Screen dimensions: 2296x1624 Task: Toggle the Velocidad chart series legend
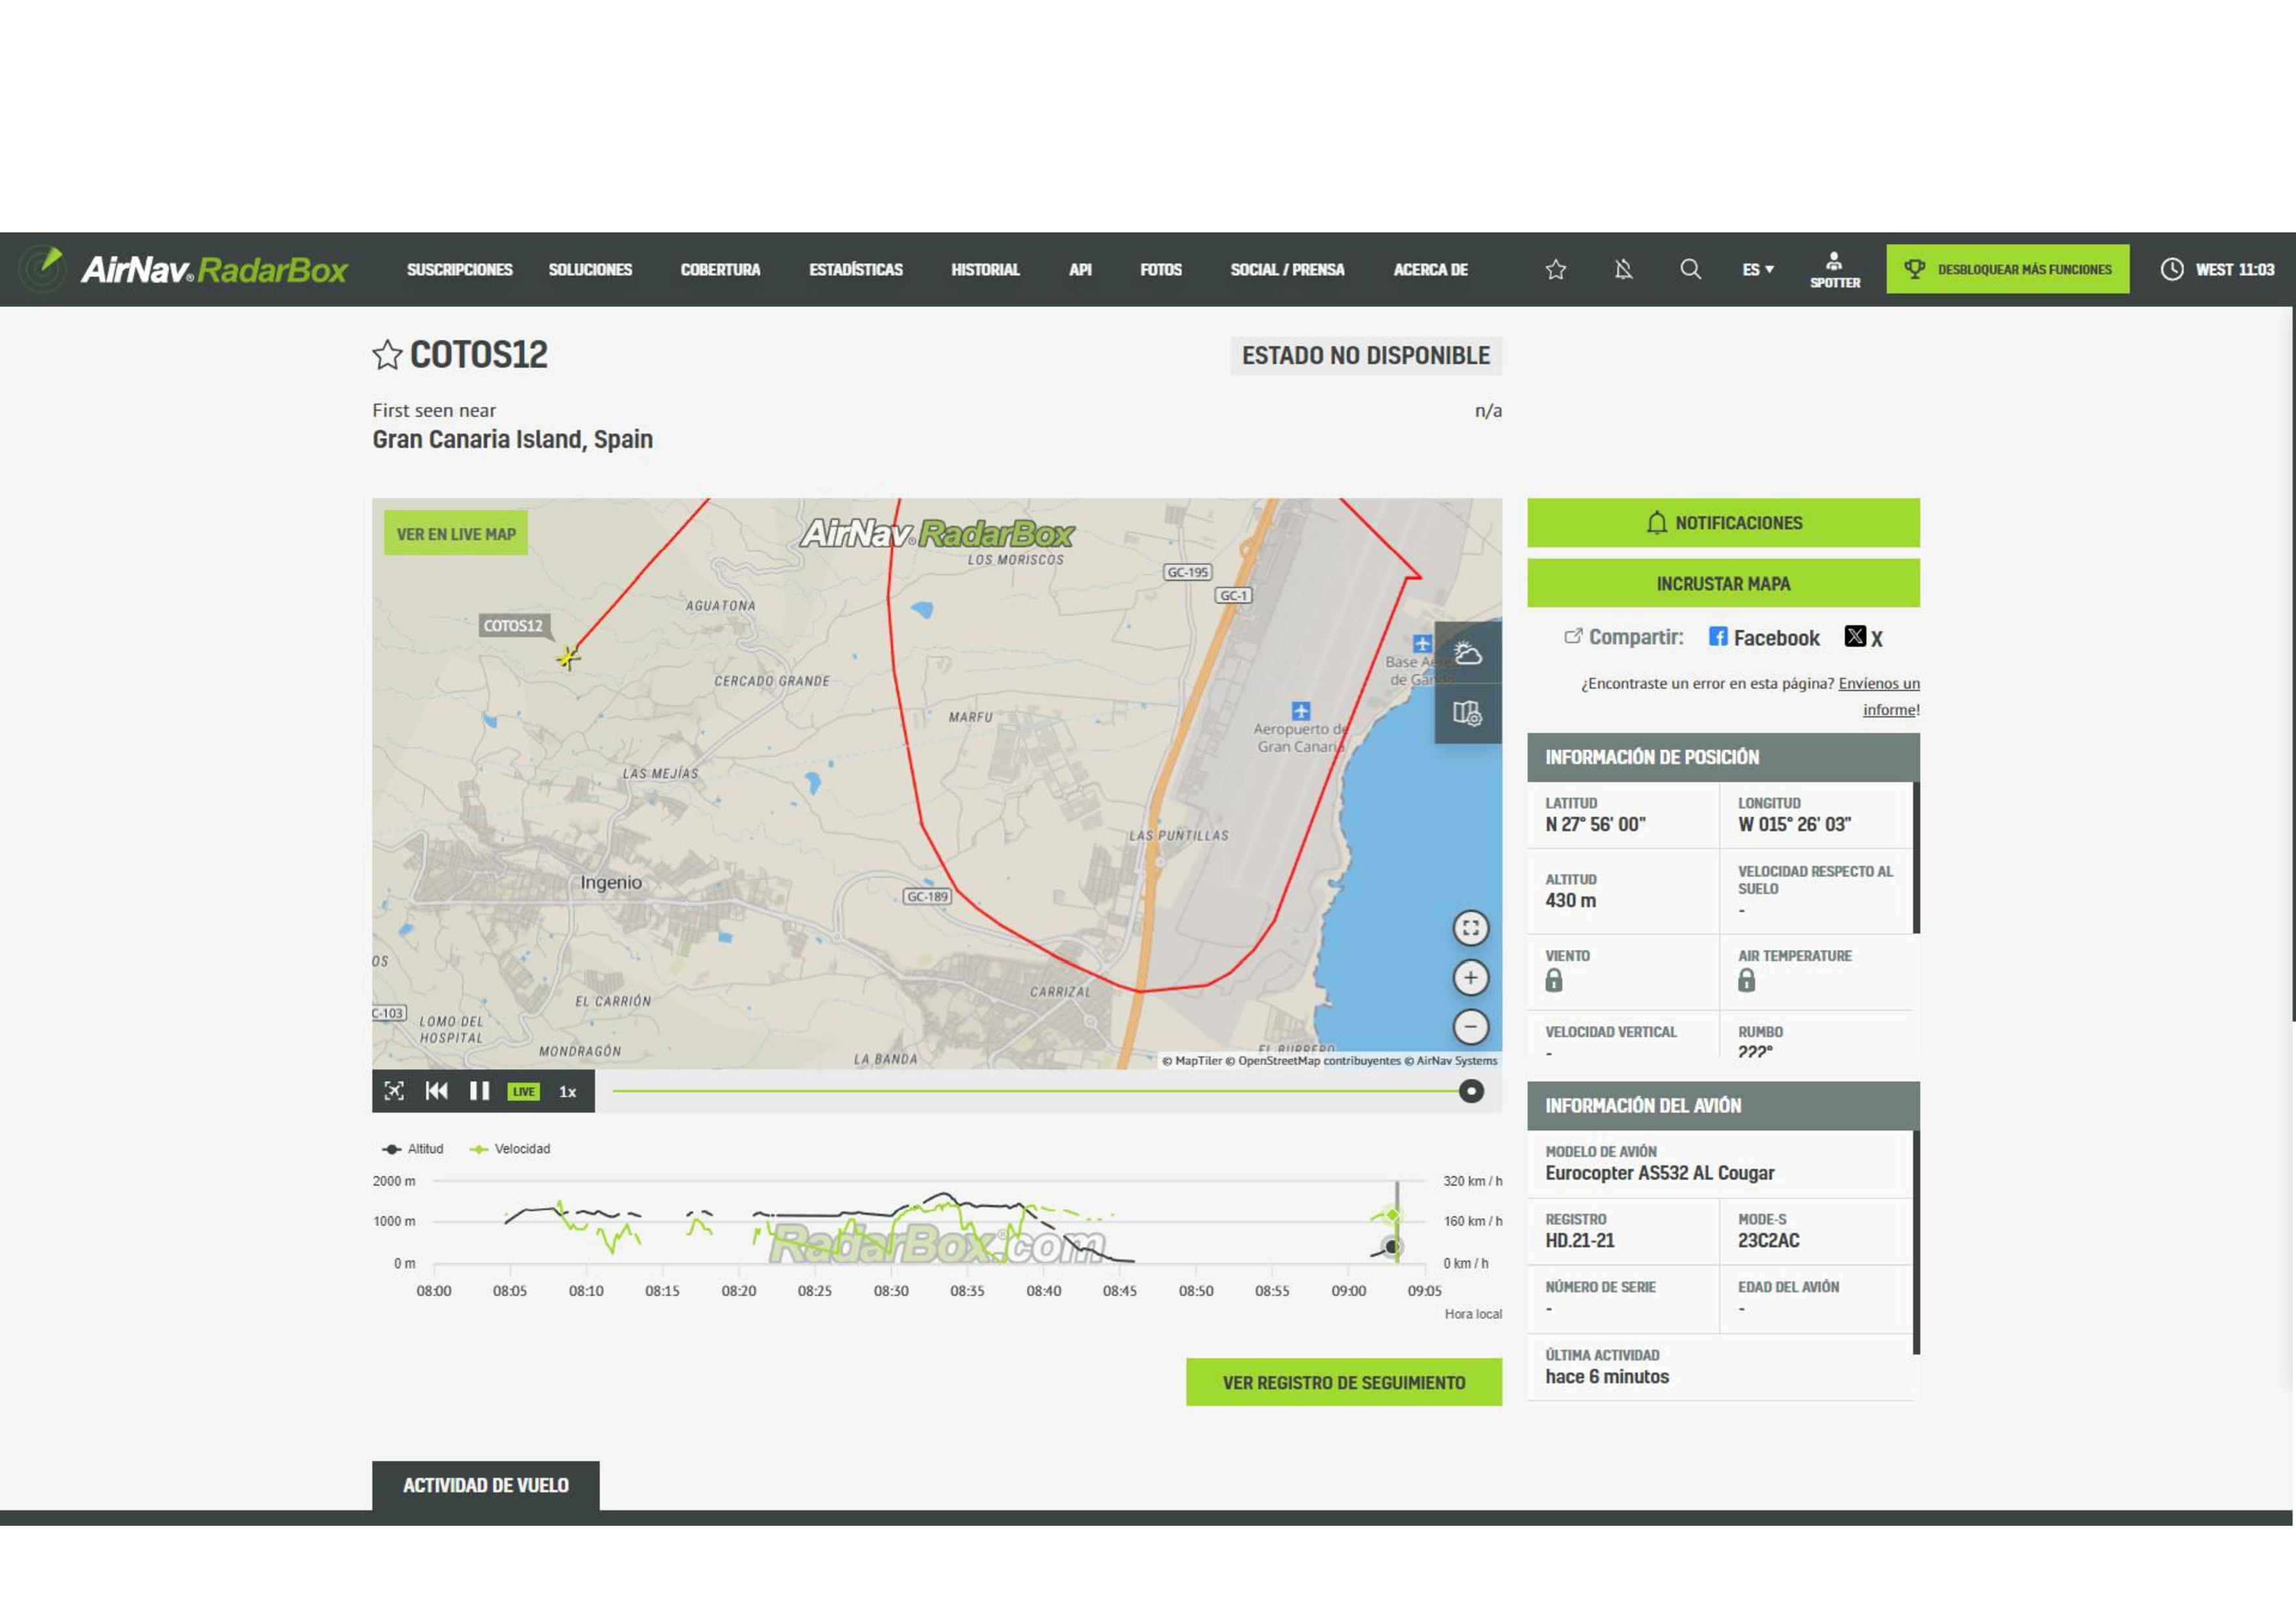[510, 1149]
